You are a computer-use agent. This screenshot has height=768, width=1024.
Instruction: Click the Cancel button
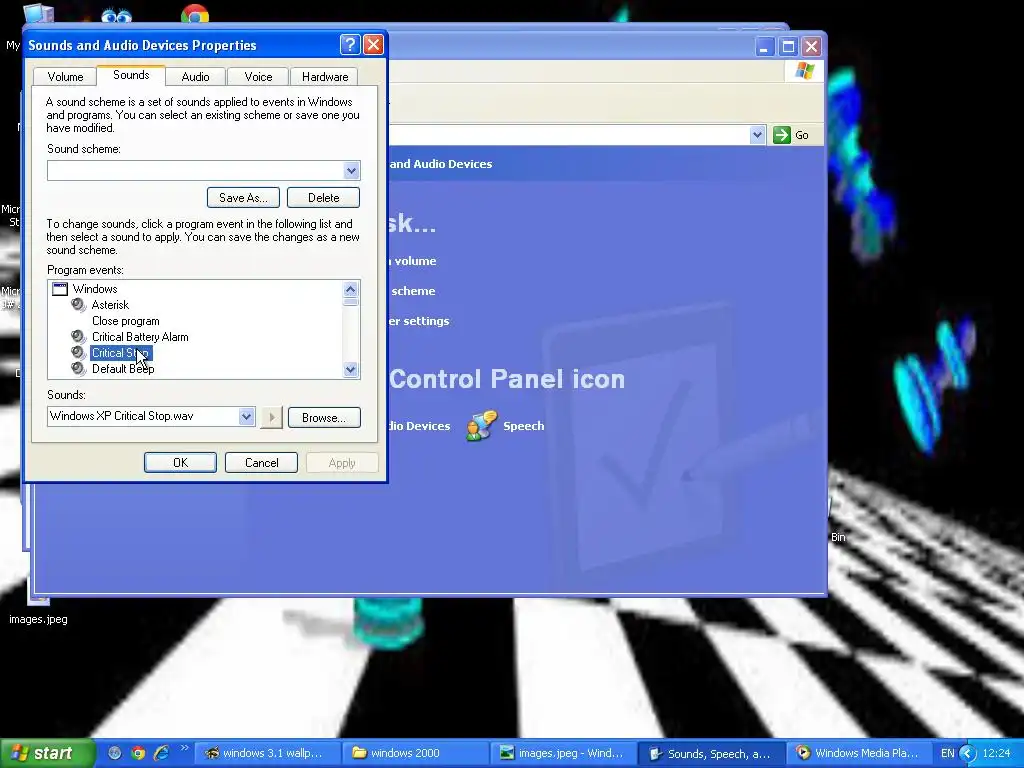261,462
